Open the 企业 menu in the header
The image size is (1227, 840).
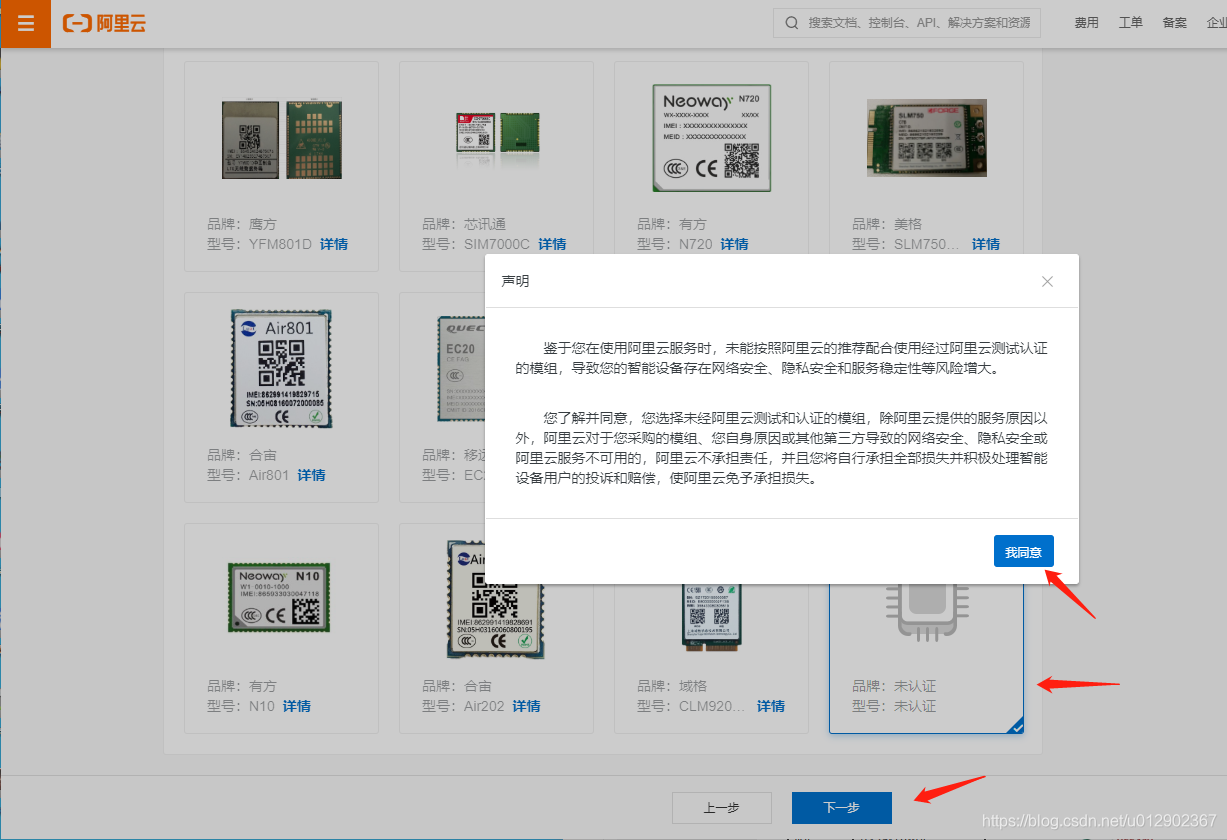point(1216,23)
